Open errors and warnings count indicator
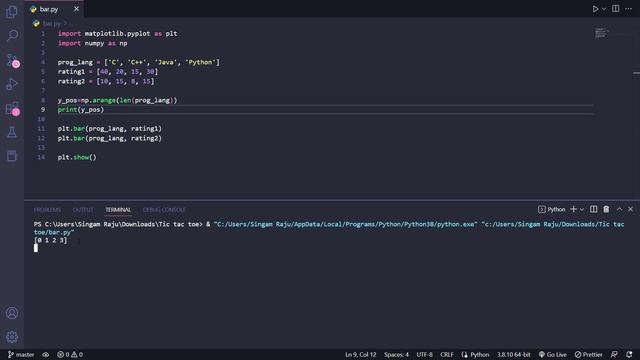 coord(70,355)
